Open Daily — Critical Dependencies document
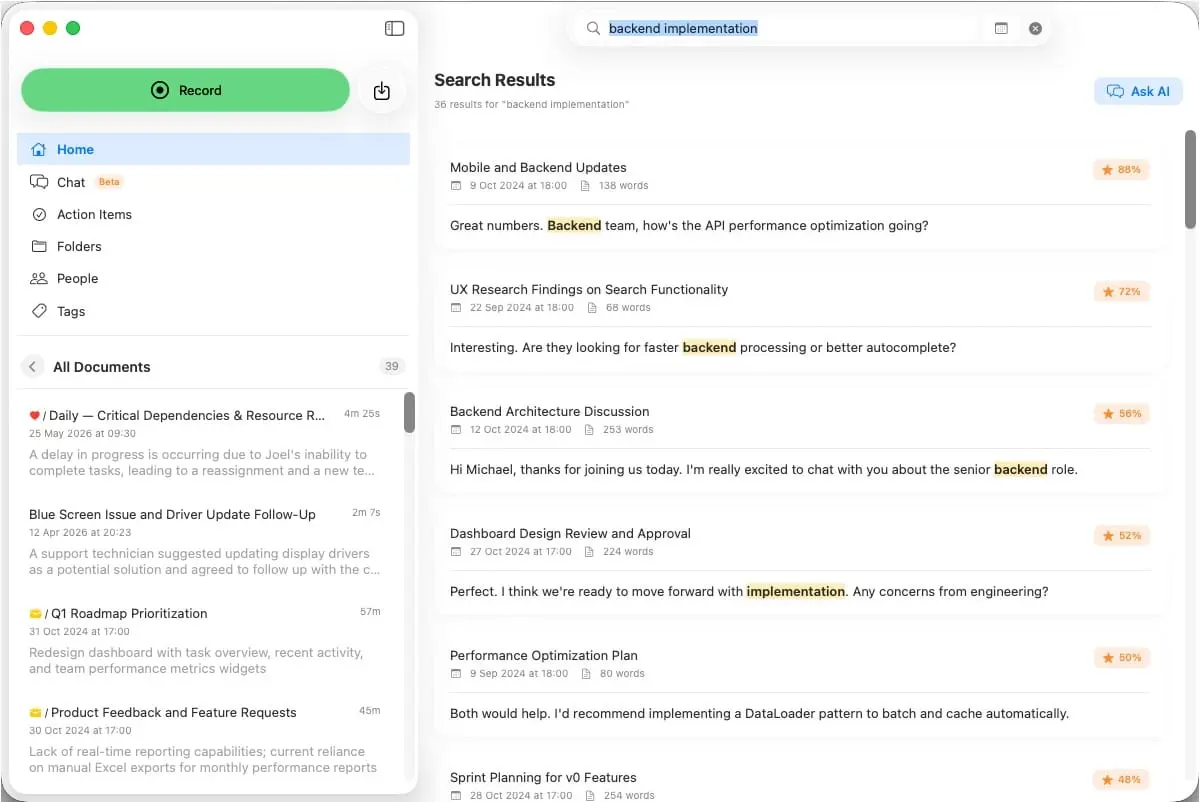The height and width of the screenshot is (802, 1200). 205,440
